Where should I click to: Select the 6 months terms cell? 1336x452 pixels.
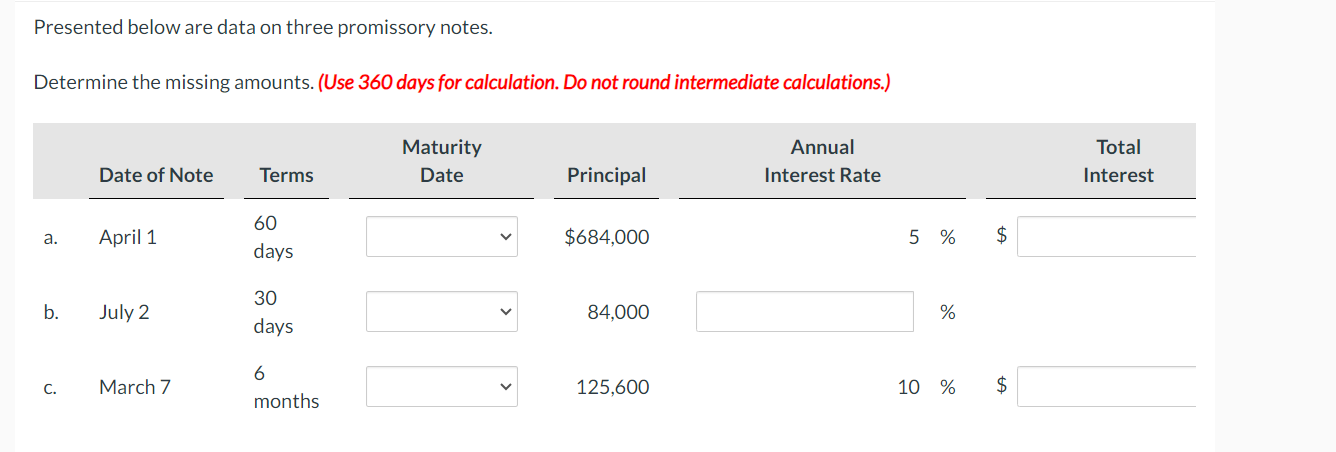[286, 387]
